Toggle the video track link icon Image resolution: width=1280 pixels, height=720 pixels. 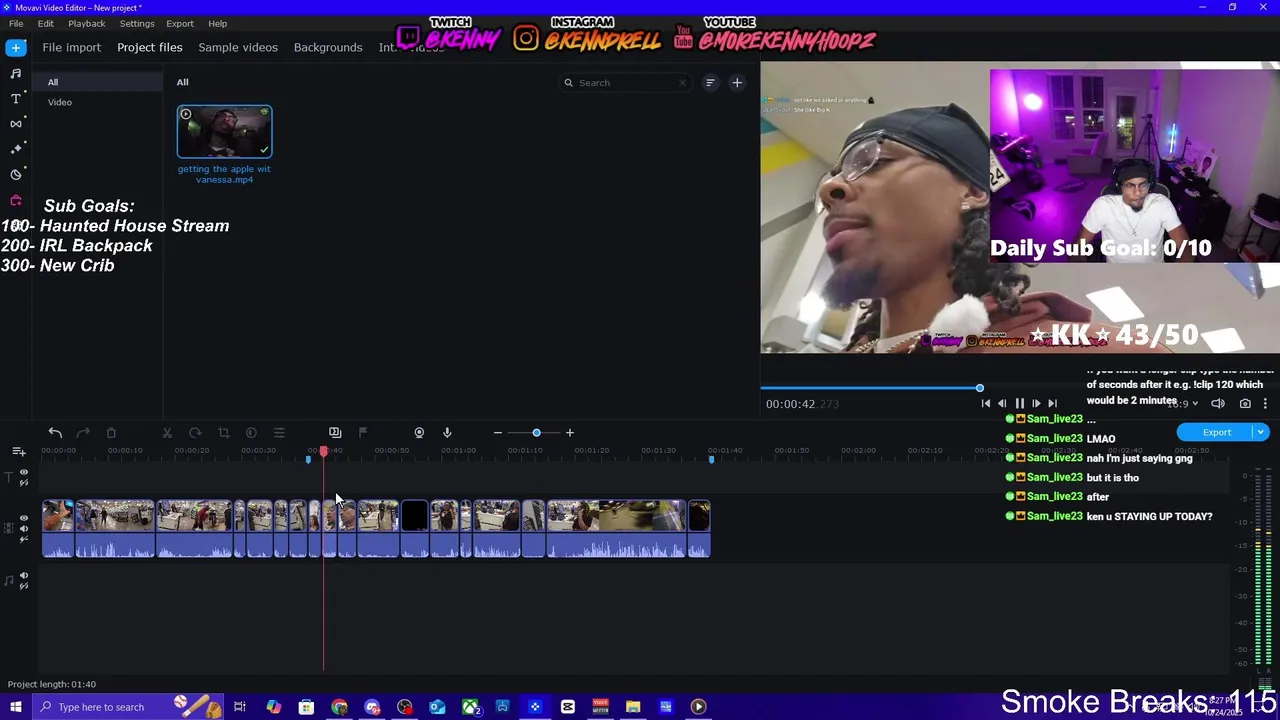coord(24,540)
